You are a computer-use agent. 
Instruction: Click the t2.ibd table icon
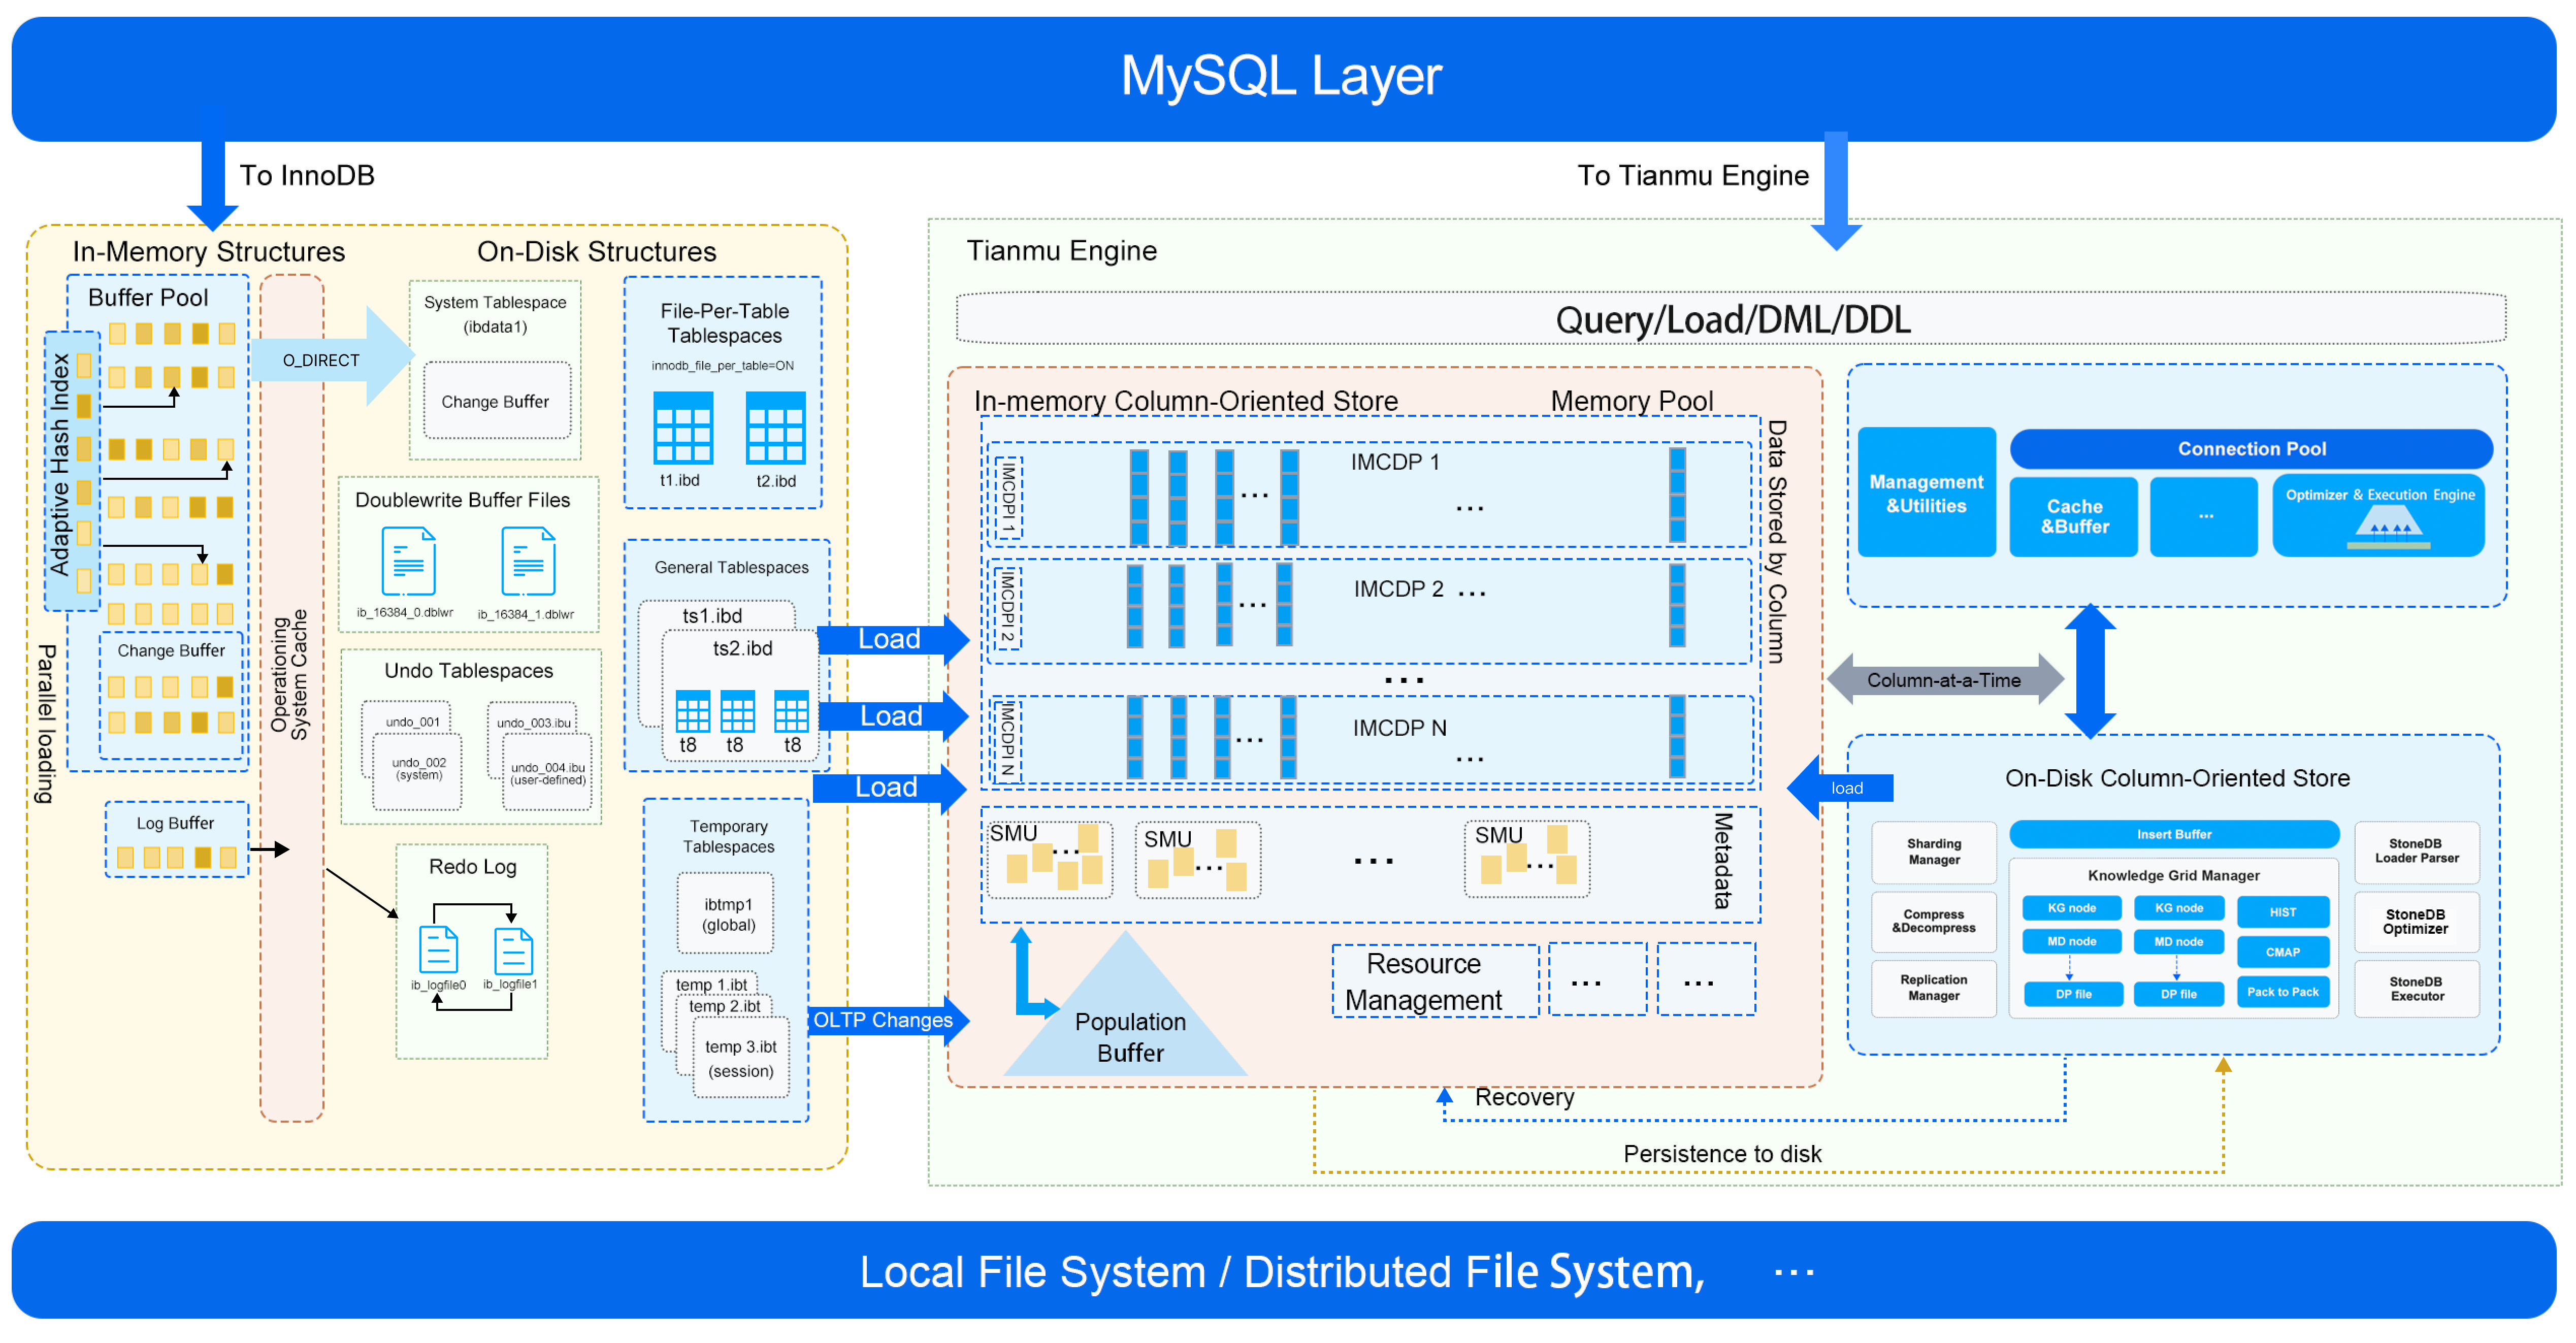point(775,427)
